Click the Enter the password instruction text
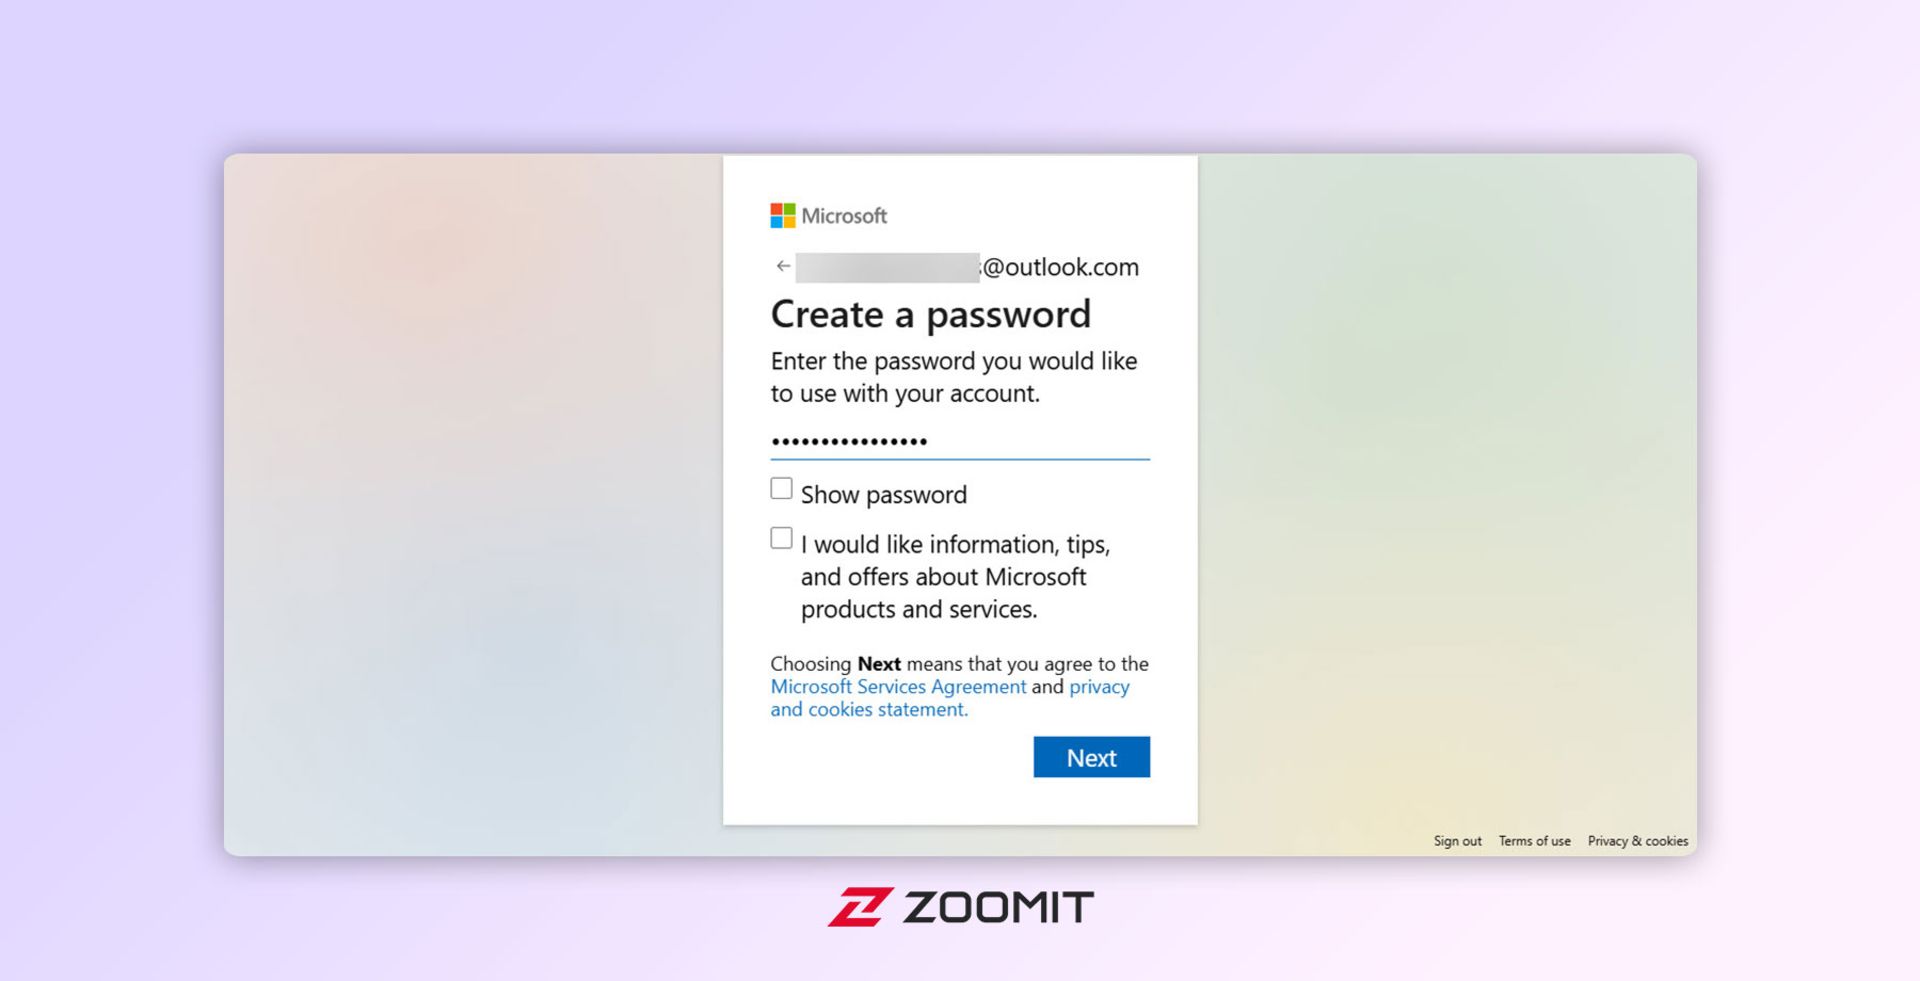 point(953,377)
